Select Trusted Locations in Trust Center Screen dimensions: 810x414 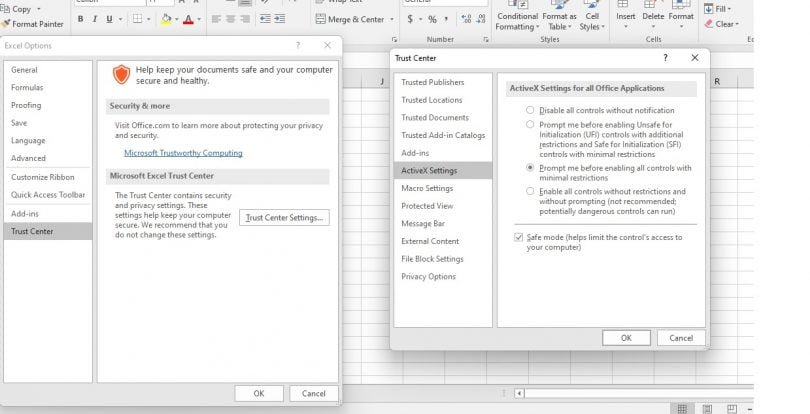click(x=443, y=100)
